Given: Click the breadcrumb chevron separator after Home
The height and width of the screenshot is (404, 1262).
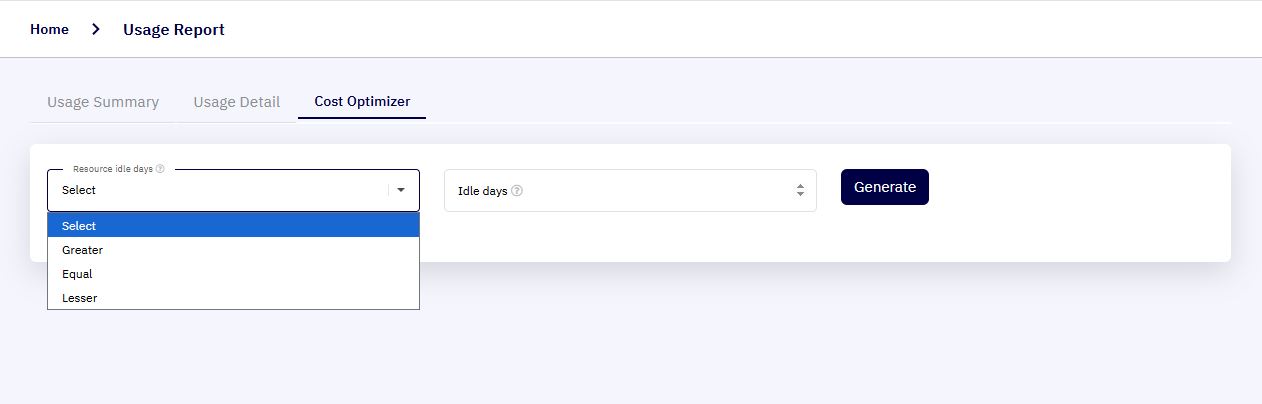Looking at the screenshot, I should [96, 29].
